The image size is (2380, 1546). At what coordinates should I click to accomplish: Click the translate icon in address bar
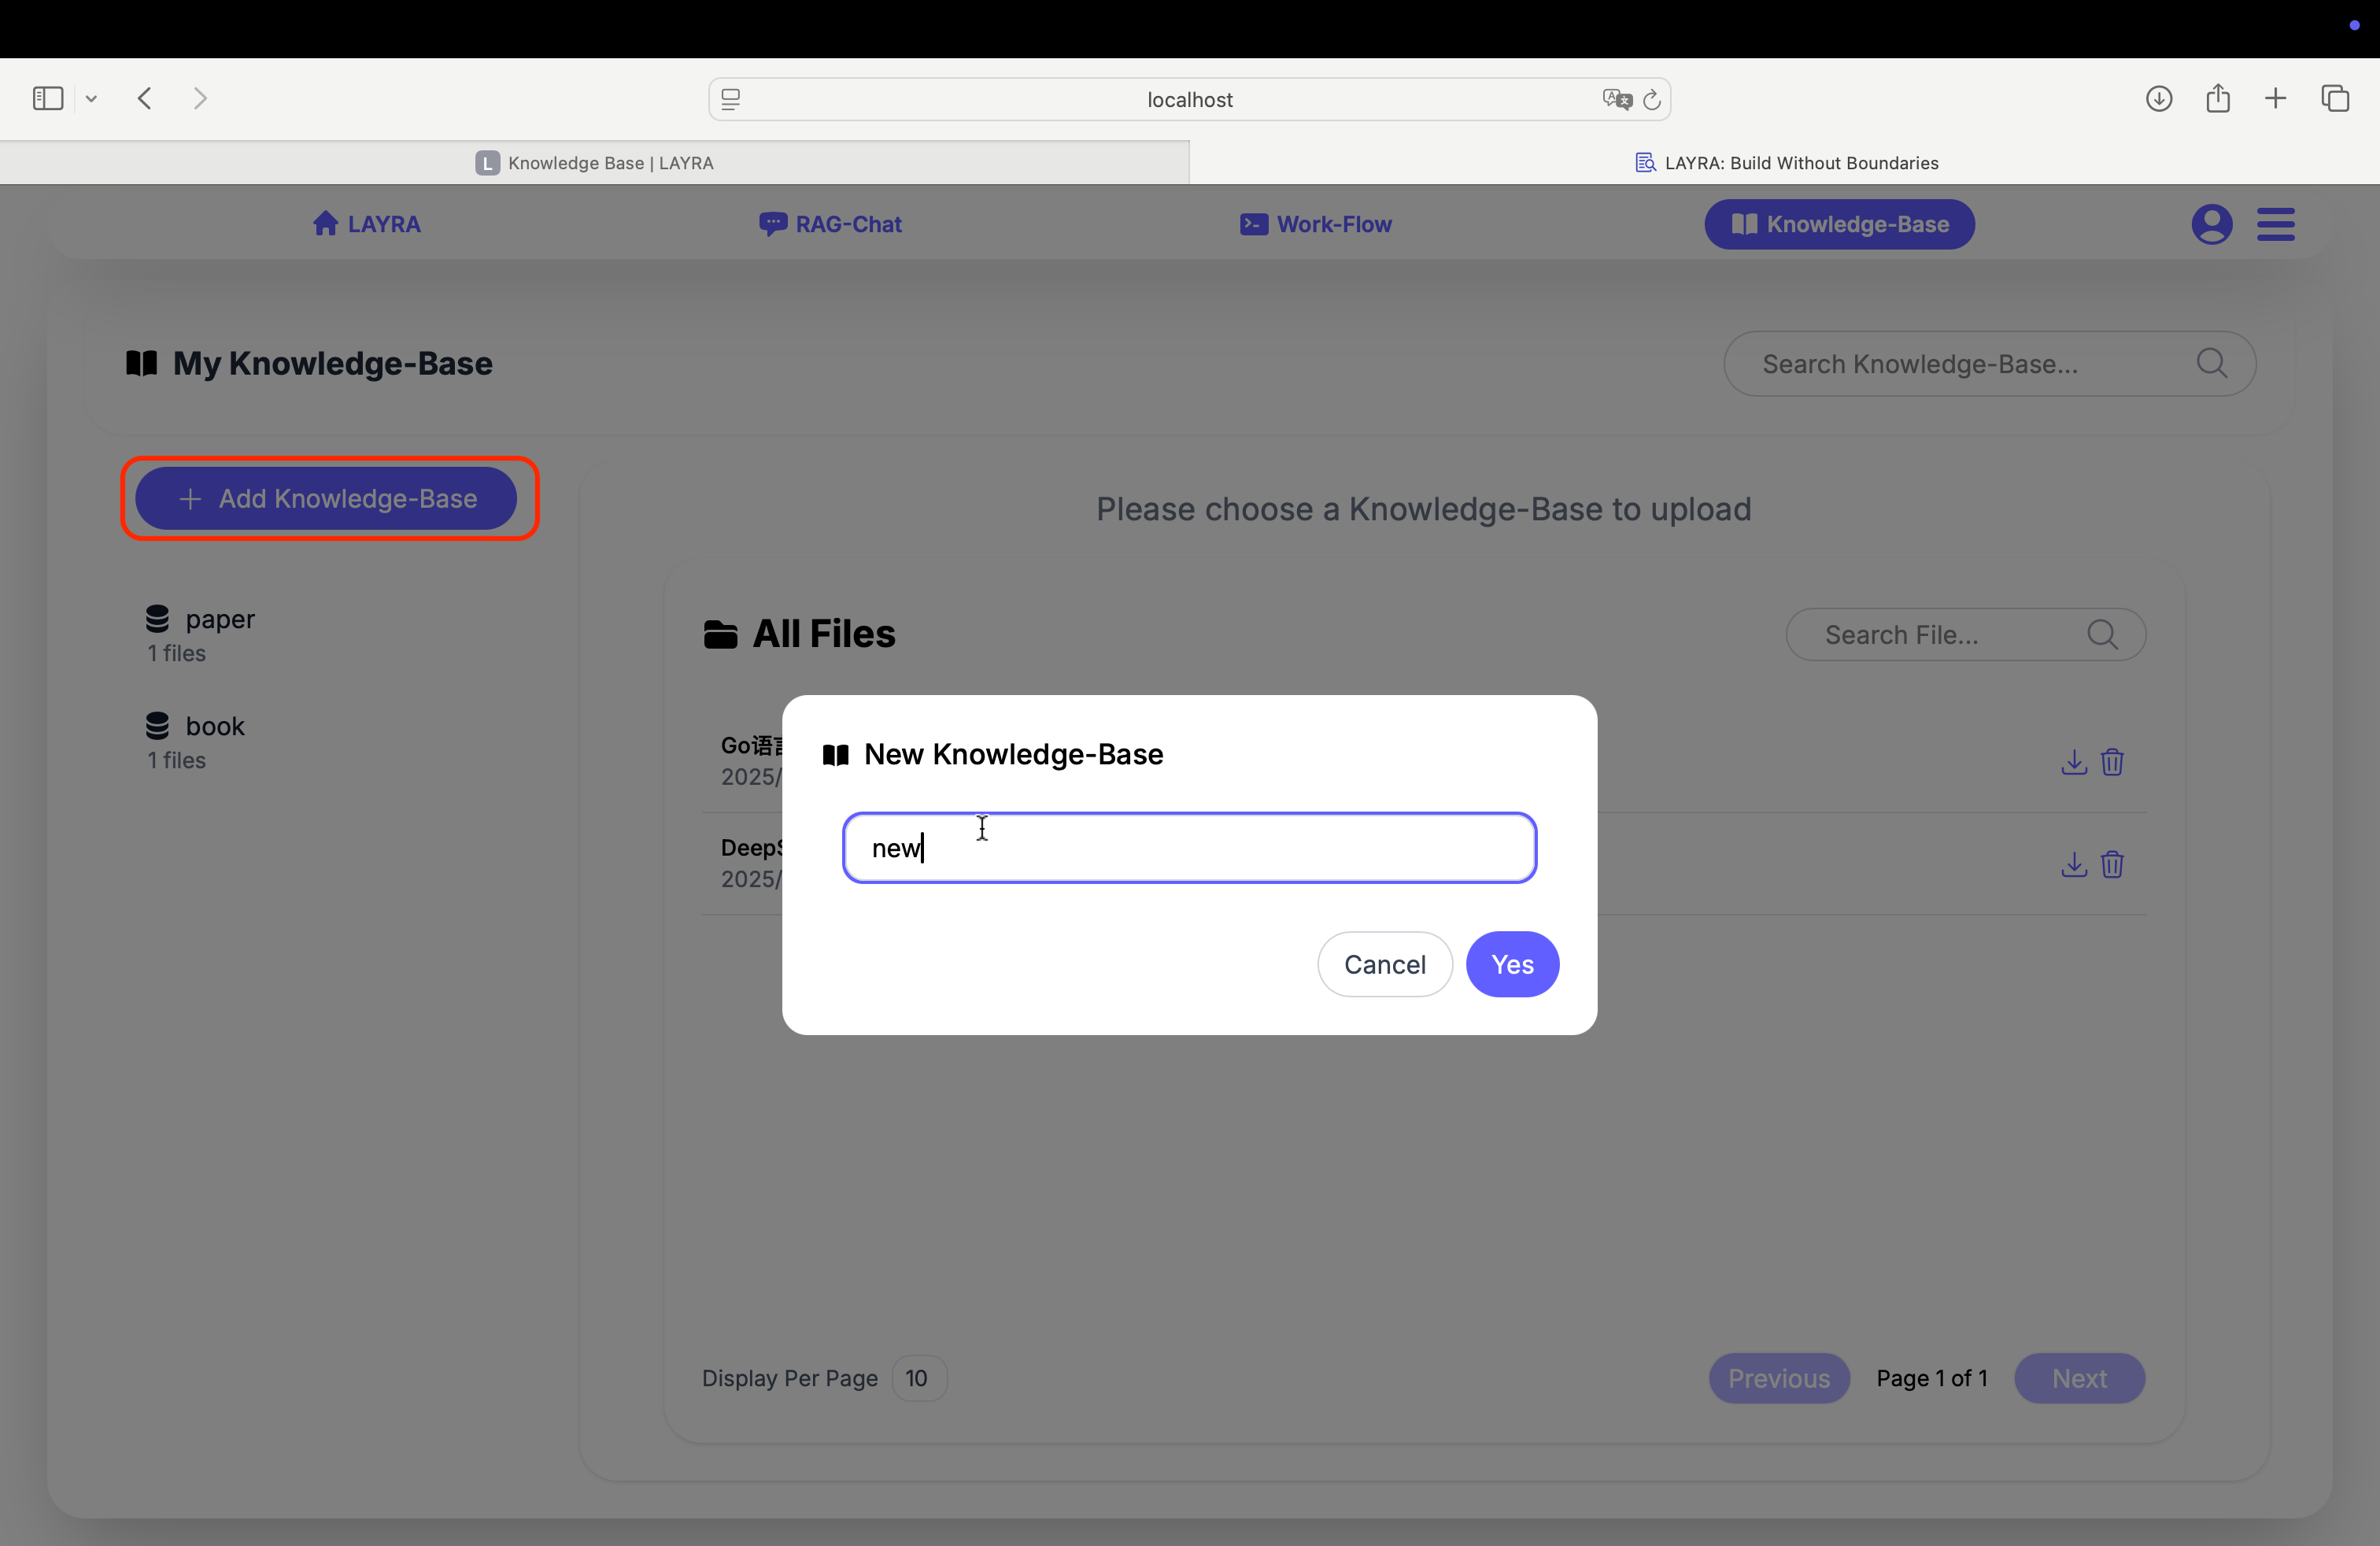click(1616, 99)
